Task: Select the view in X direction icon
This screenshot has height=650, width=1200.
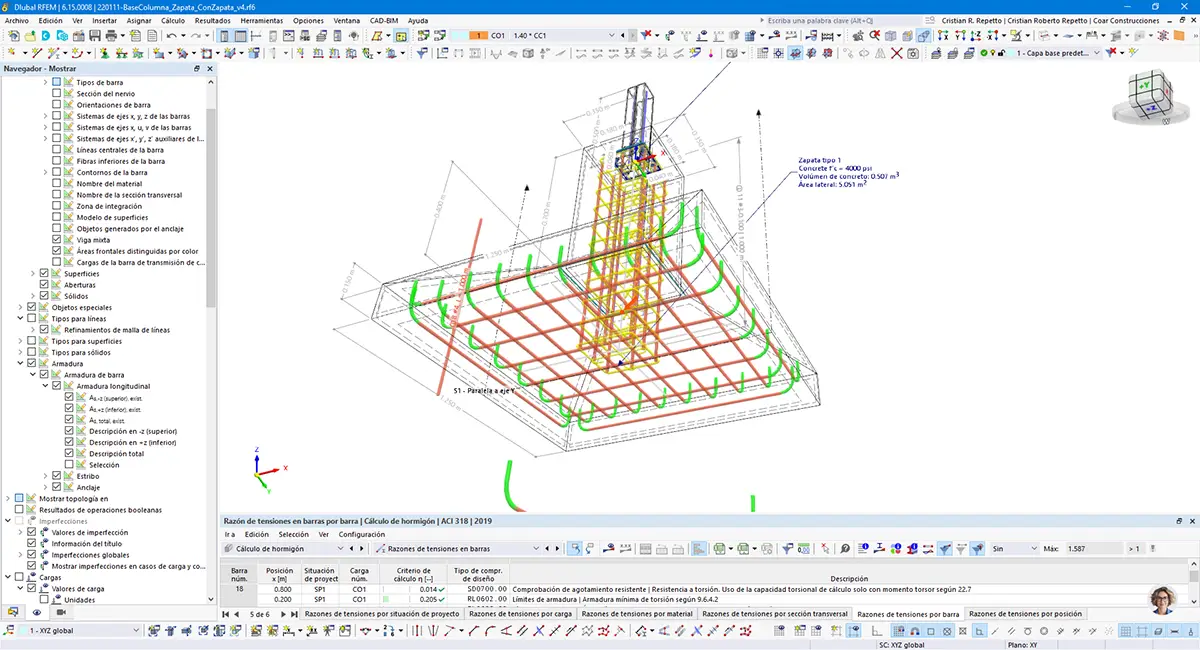Action: tap(943, 36)
